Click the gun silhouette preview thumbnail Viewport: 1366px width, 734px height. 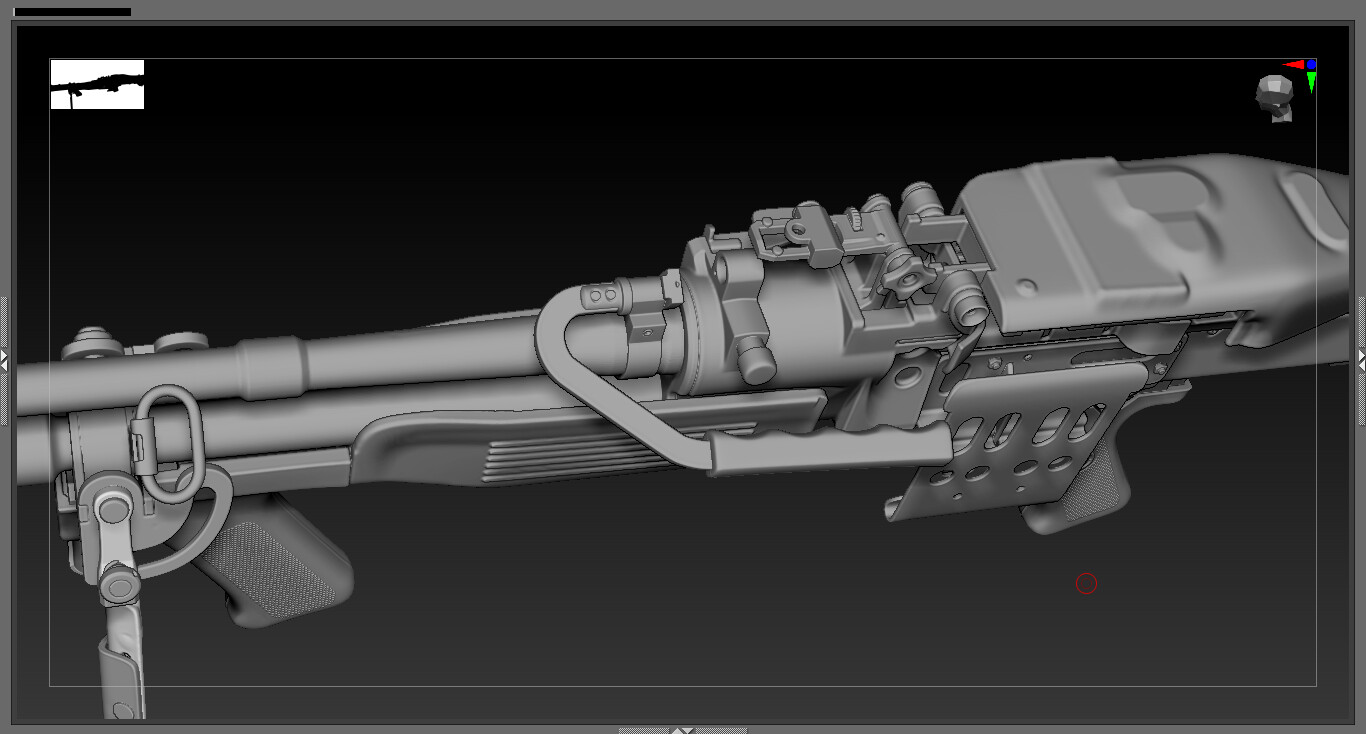[96, 85]
